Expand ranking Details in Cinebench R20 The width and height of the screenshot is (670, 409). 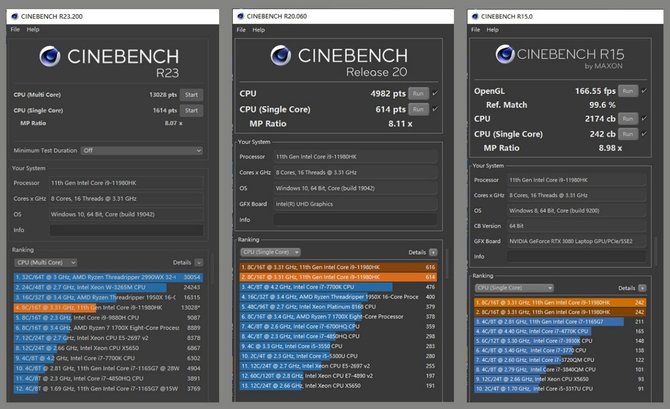[433, 252]
